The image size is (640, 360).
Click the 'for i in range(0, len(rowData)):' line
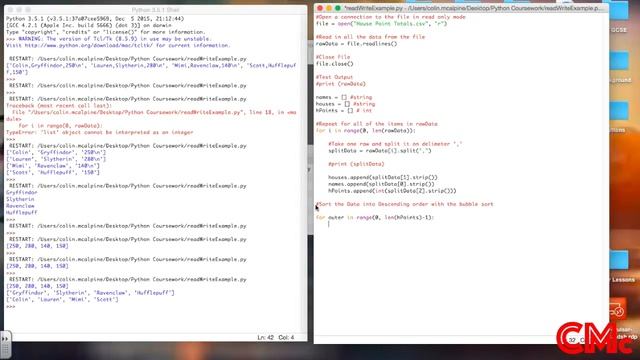365,131
